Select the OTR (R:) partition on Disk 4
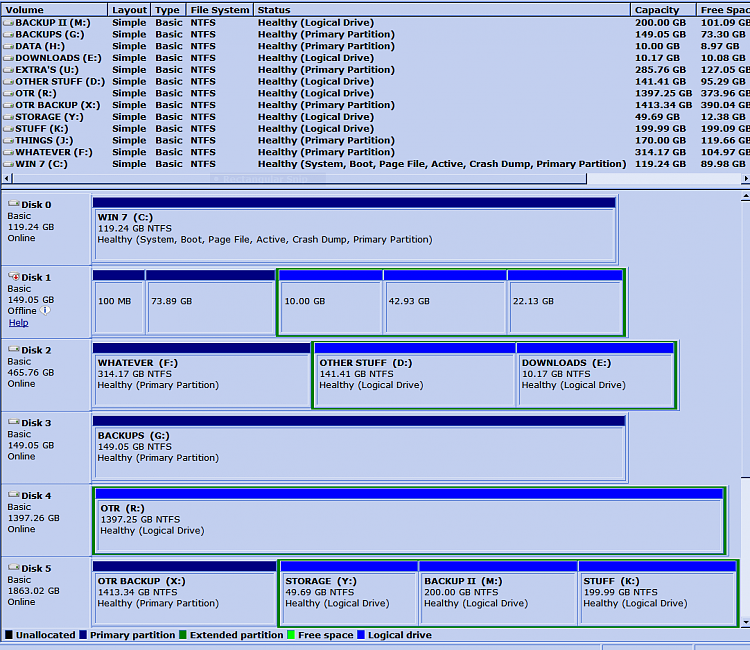The height and width of the screenshot is (650, 750). click(x=409, y=520)
